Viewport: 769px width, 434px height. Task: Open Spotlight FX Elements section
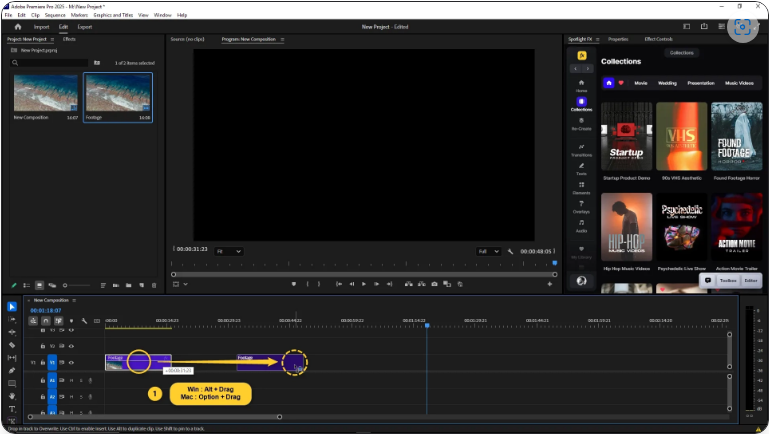pyautogui.click(x=581, y=188)
